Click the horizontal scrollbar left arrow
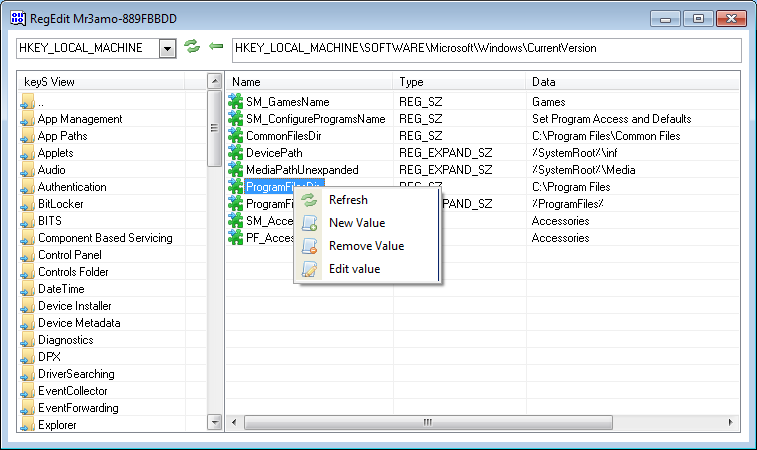Image resolution: width=757 pixels, height=450 pixels. point(234,422)
